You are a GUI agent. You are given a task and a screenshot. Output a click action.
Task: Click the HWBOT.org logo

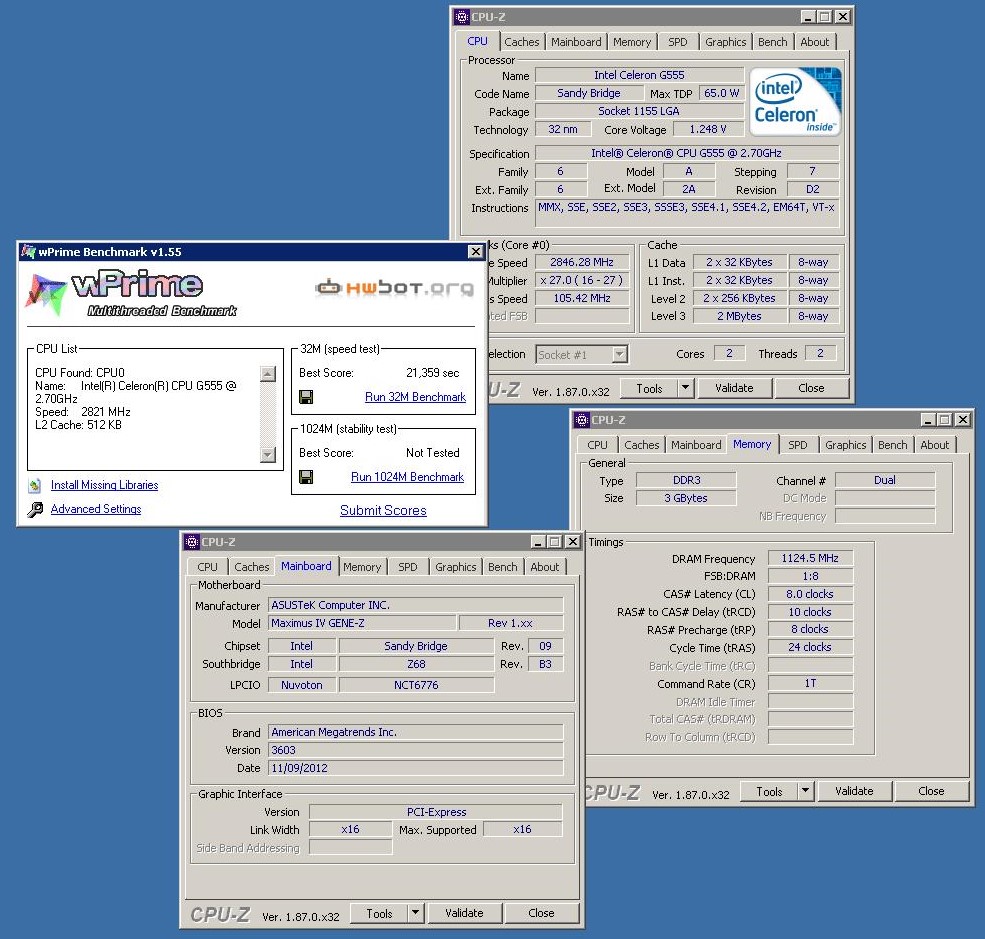point(394,288)
